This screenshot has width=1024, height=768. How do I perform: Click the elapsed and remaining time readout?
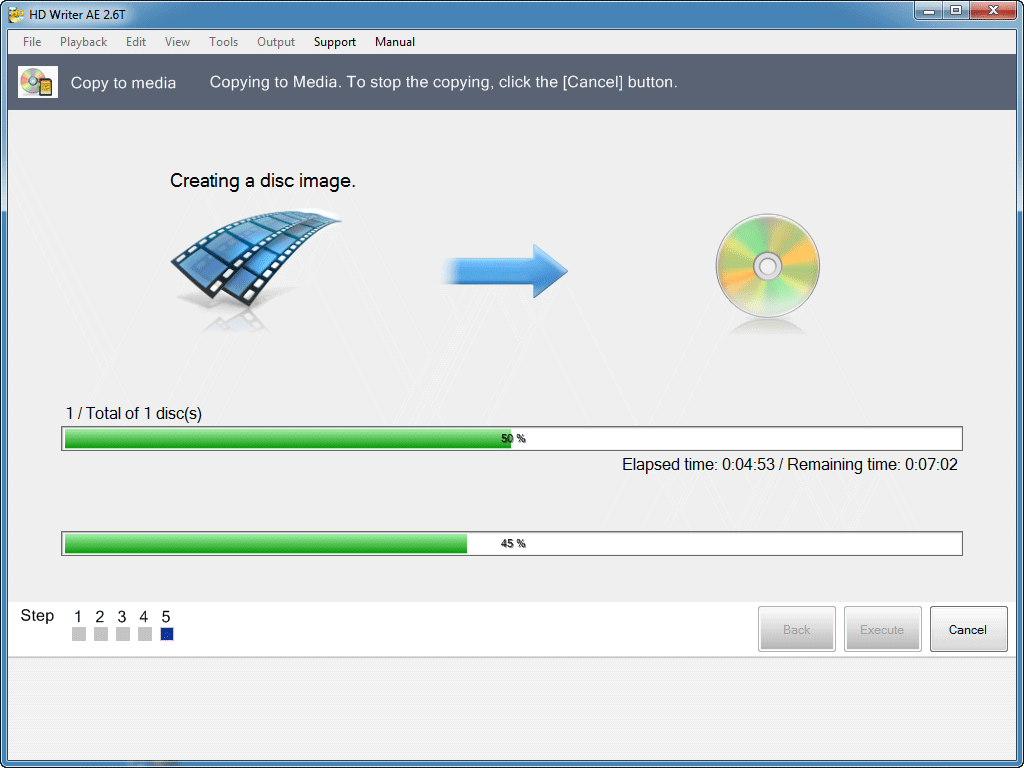790,465
